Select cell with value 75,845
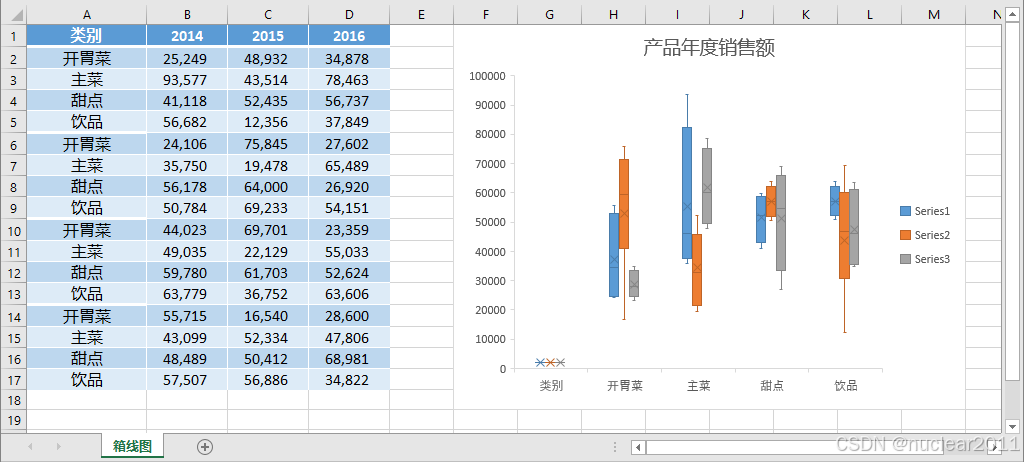The width and height of the screenshot is (1024, 462). point(268,144)
